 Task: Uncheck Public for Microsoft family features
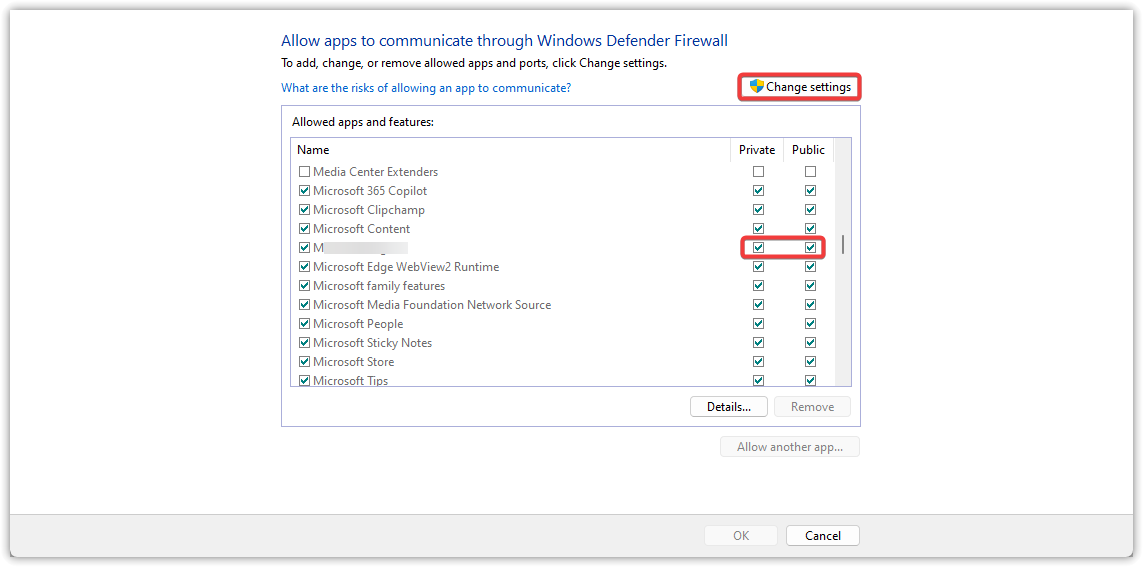pyautogui.click(x=810, y=286)
